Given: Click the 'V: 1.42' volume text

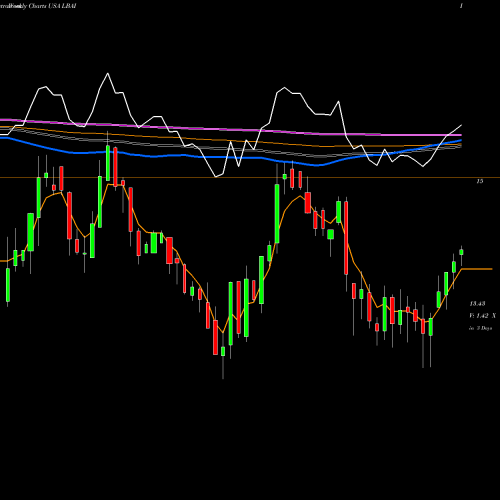Looking at the screenshot, I should pyautogui.click(x=479, y=316).
